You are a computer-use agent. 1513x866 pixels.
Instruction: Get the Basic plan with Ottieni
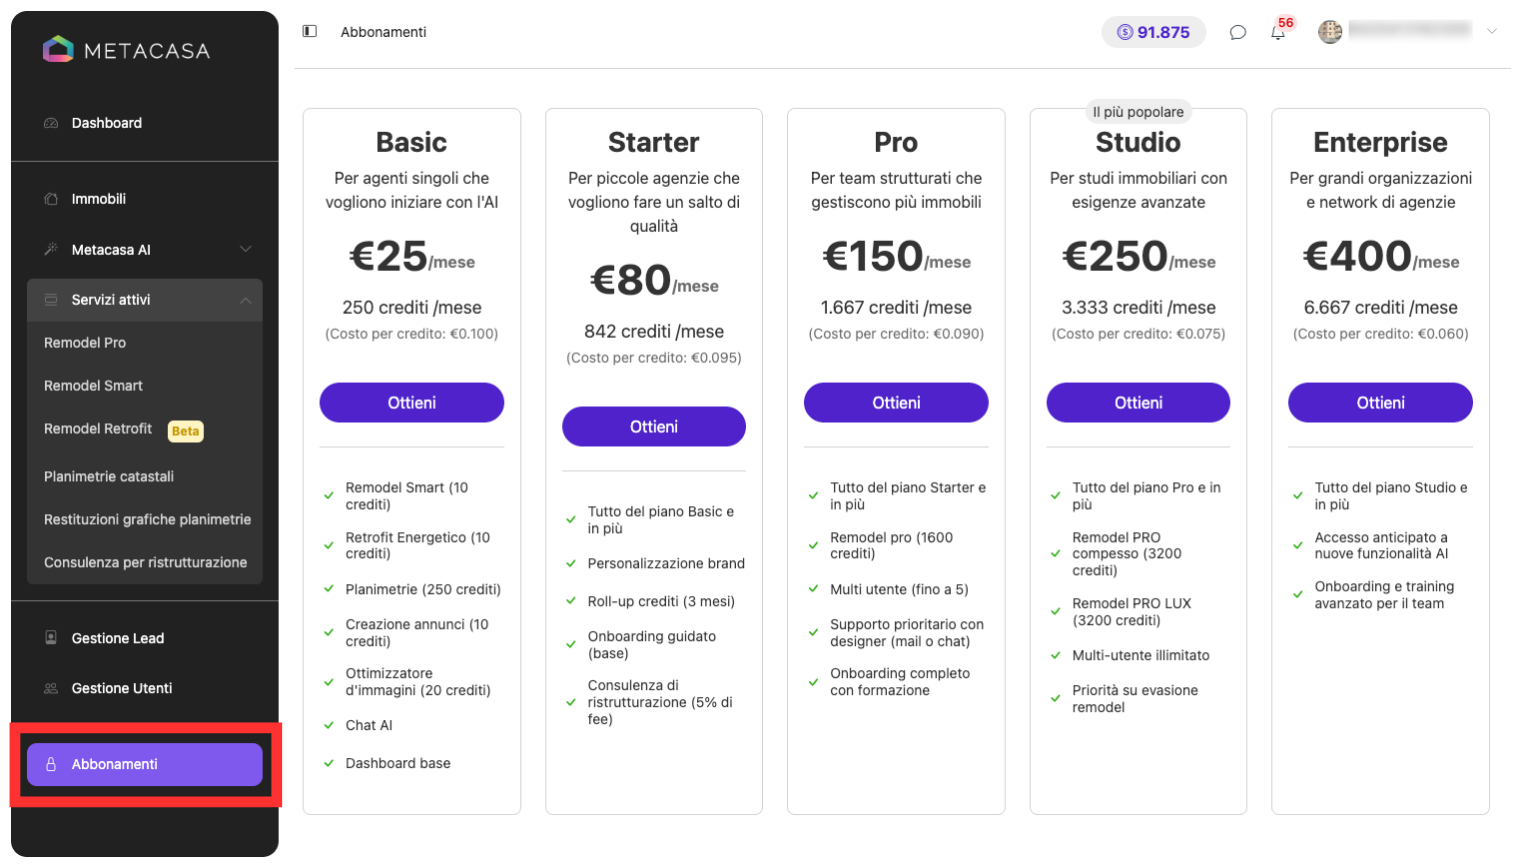click(x=412, y=402)
